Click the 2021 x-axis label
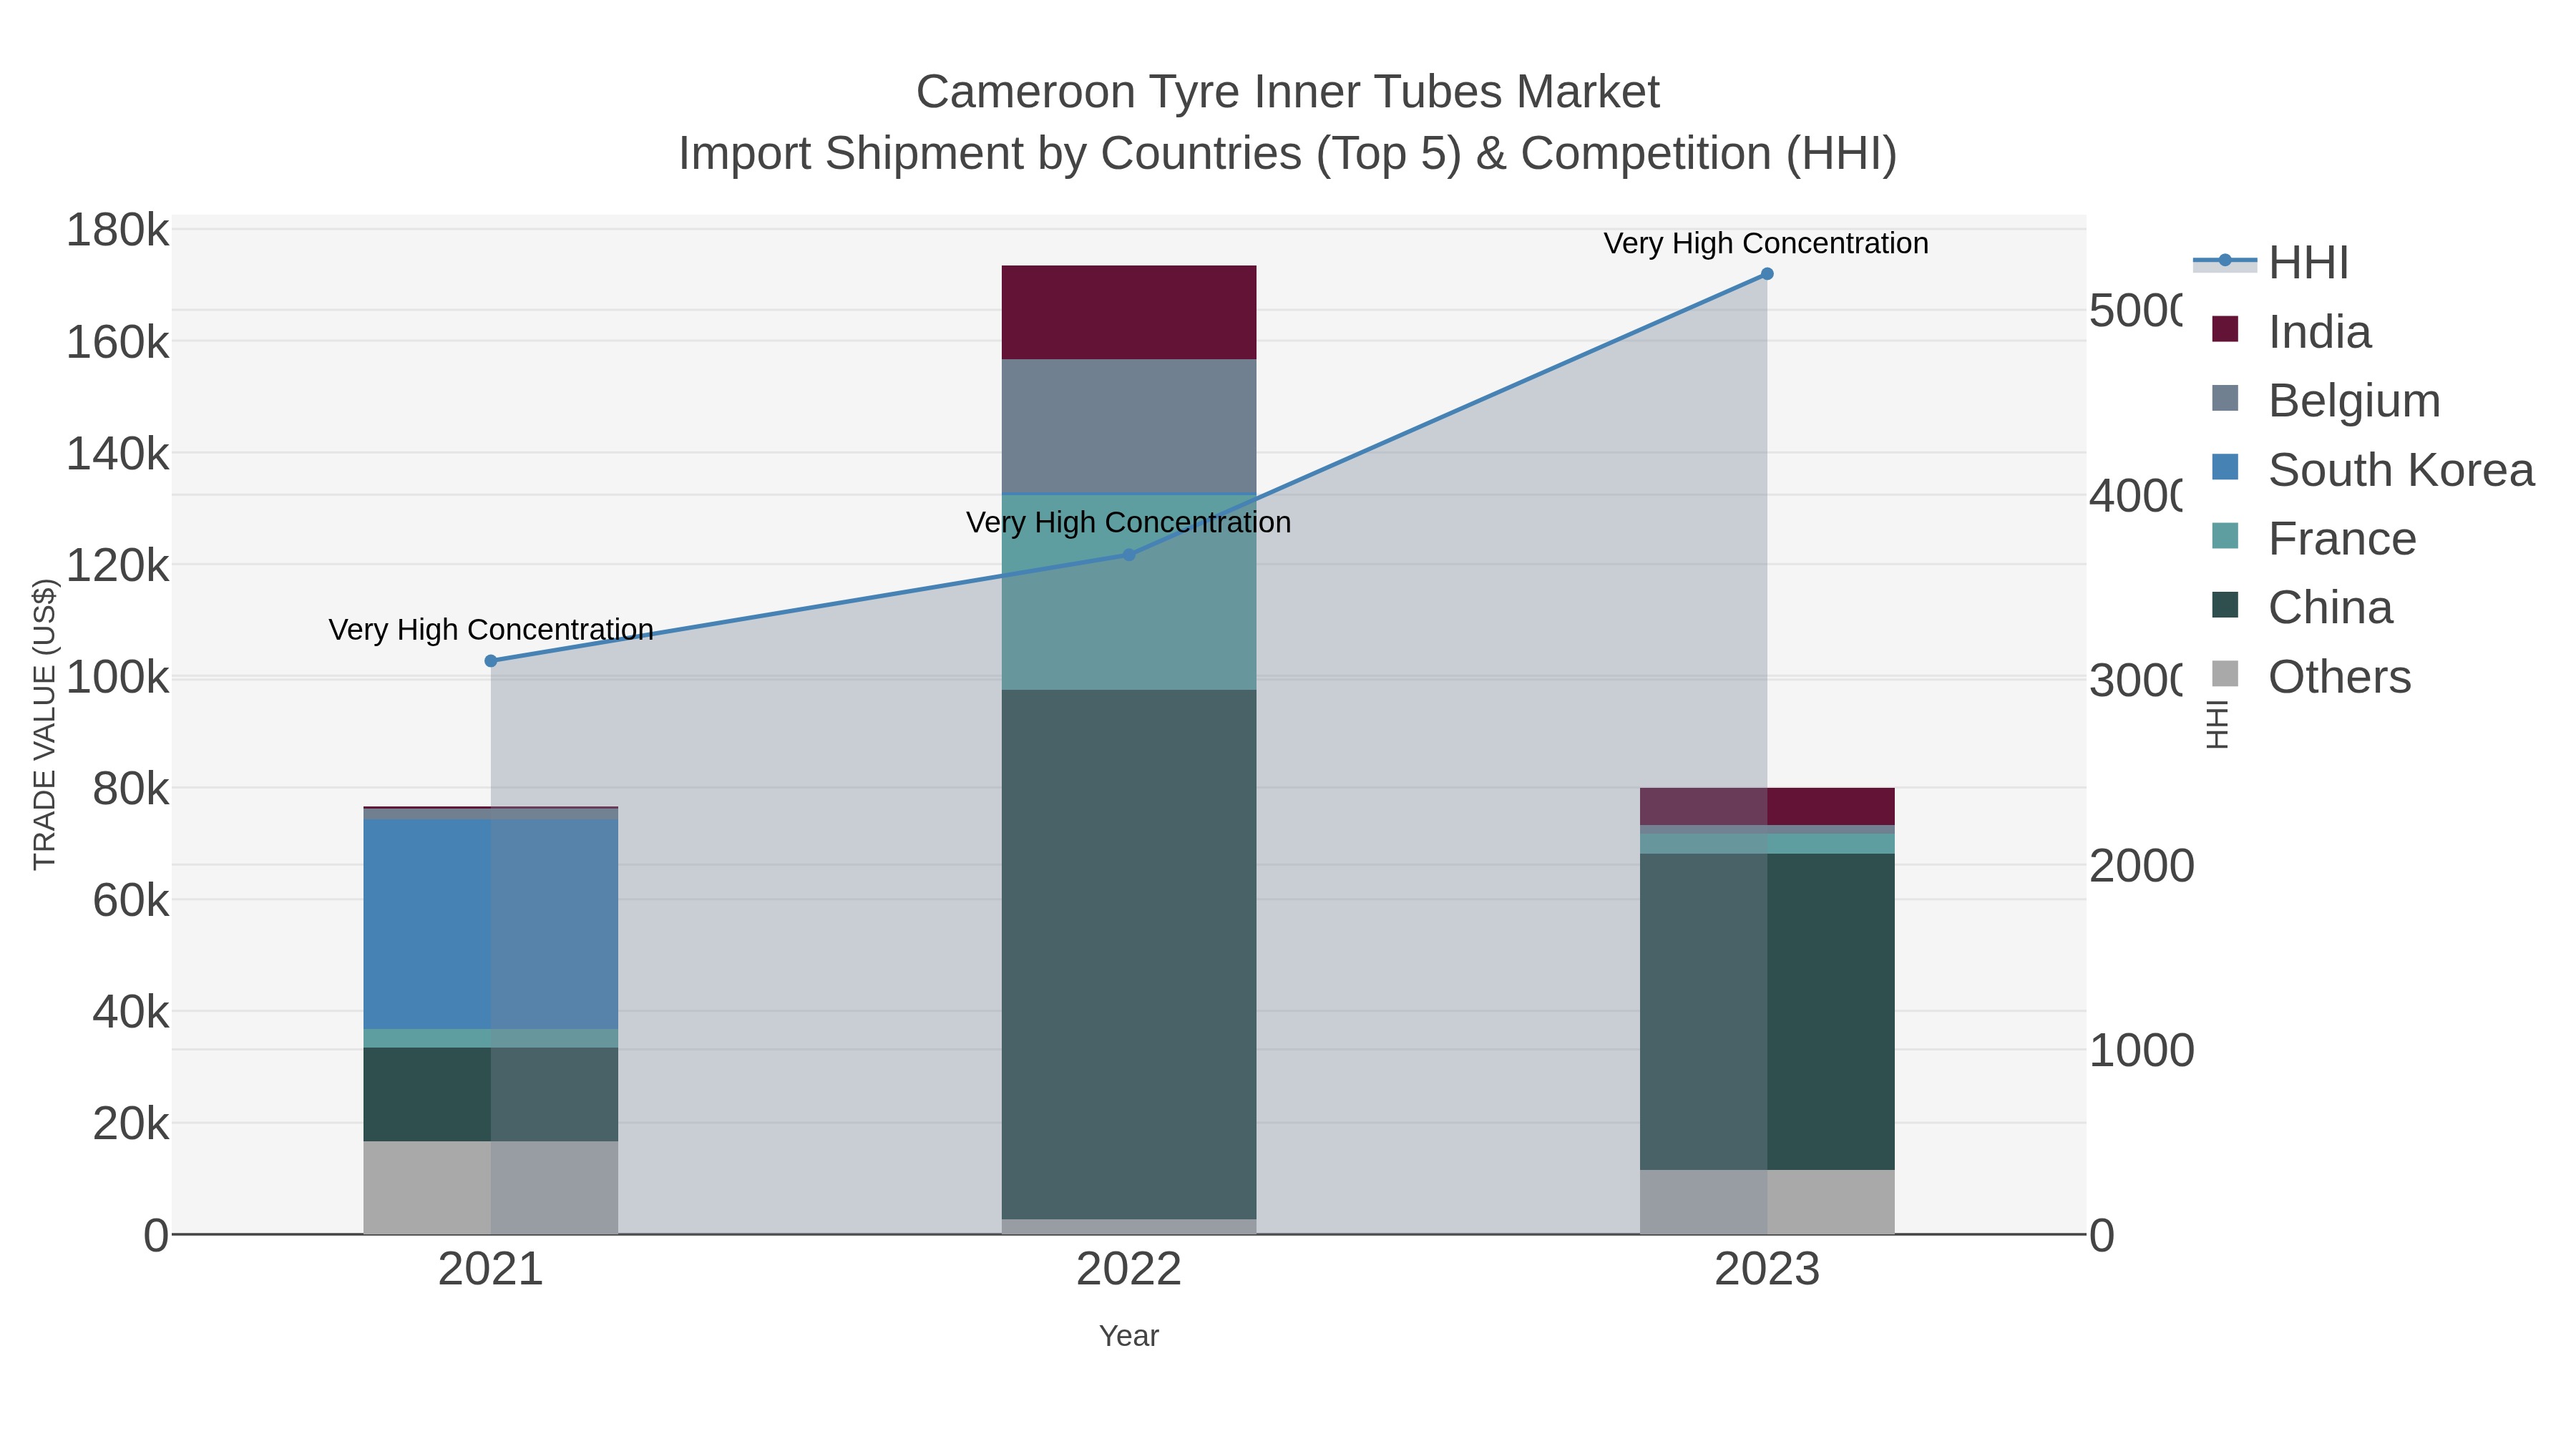The width and height of the screenshot is (2576, 1449). click(491, 1270)
